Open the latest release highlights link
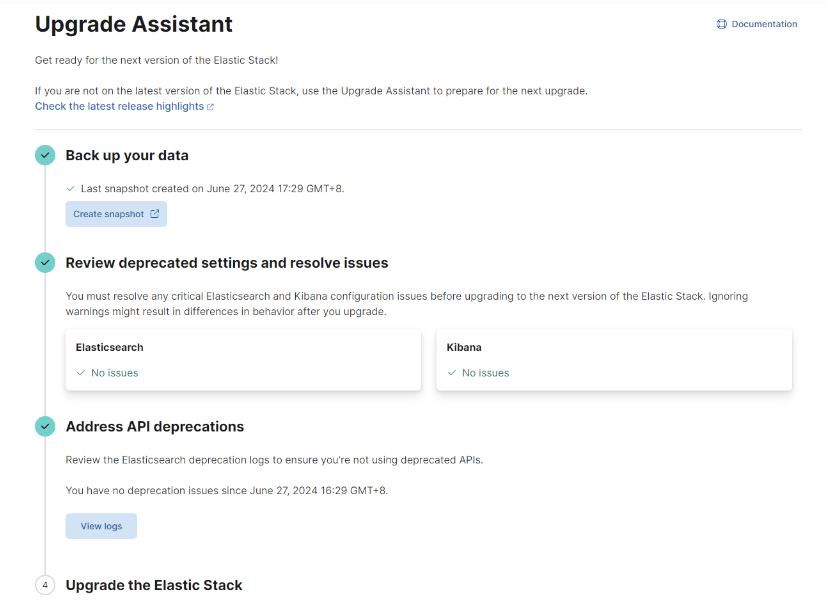Screen dimensions: 828x614 click(119, 107)
